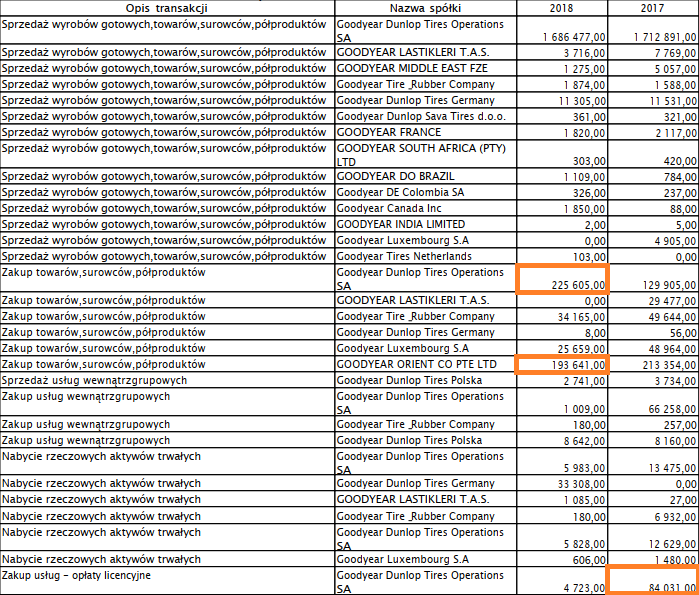
Task: Click the value 13 475,00
Action: pos(673,468)
